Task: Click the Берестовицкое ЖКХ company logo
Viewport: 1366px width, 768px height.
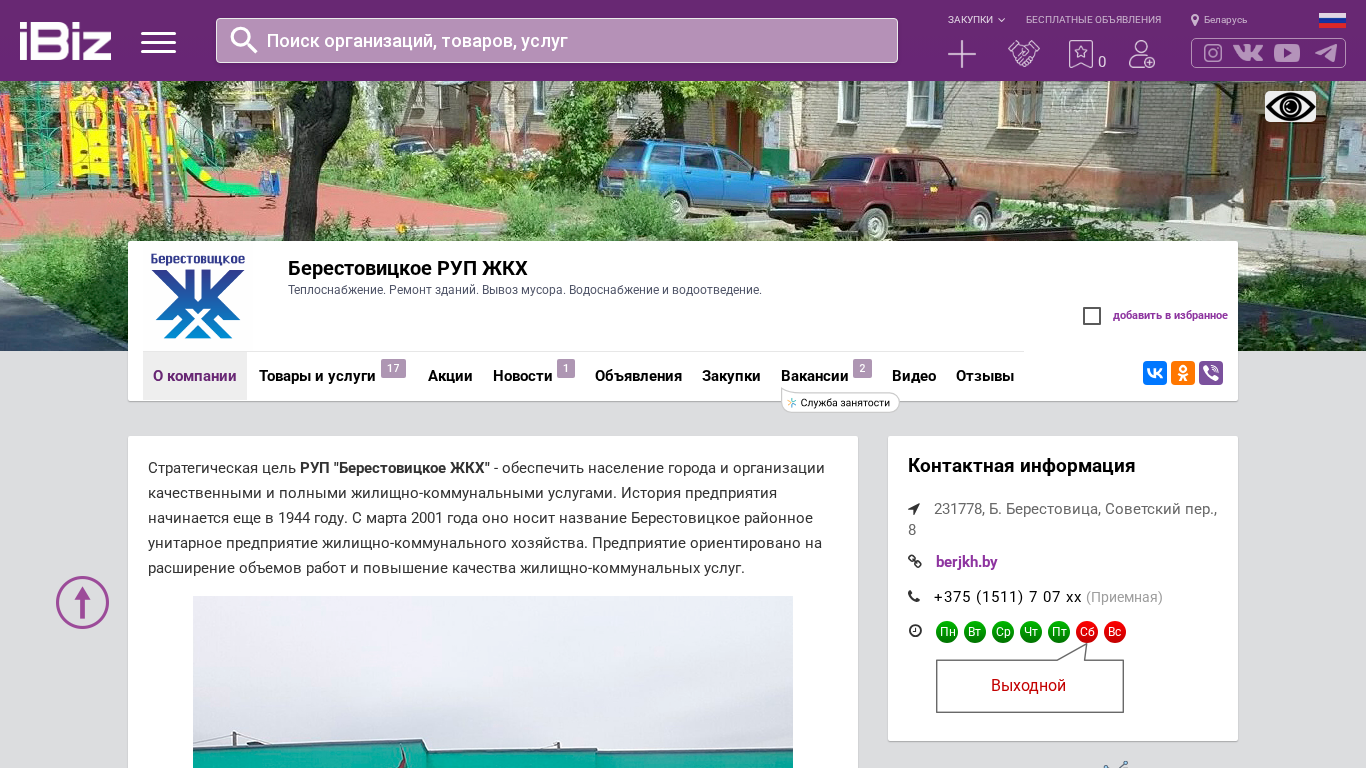Action: (x=198, y=296)
